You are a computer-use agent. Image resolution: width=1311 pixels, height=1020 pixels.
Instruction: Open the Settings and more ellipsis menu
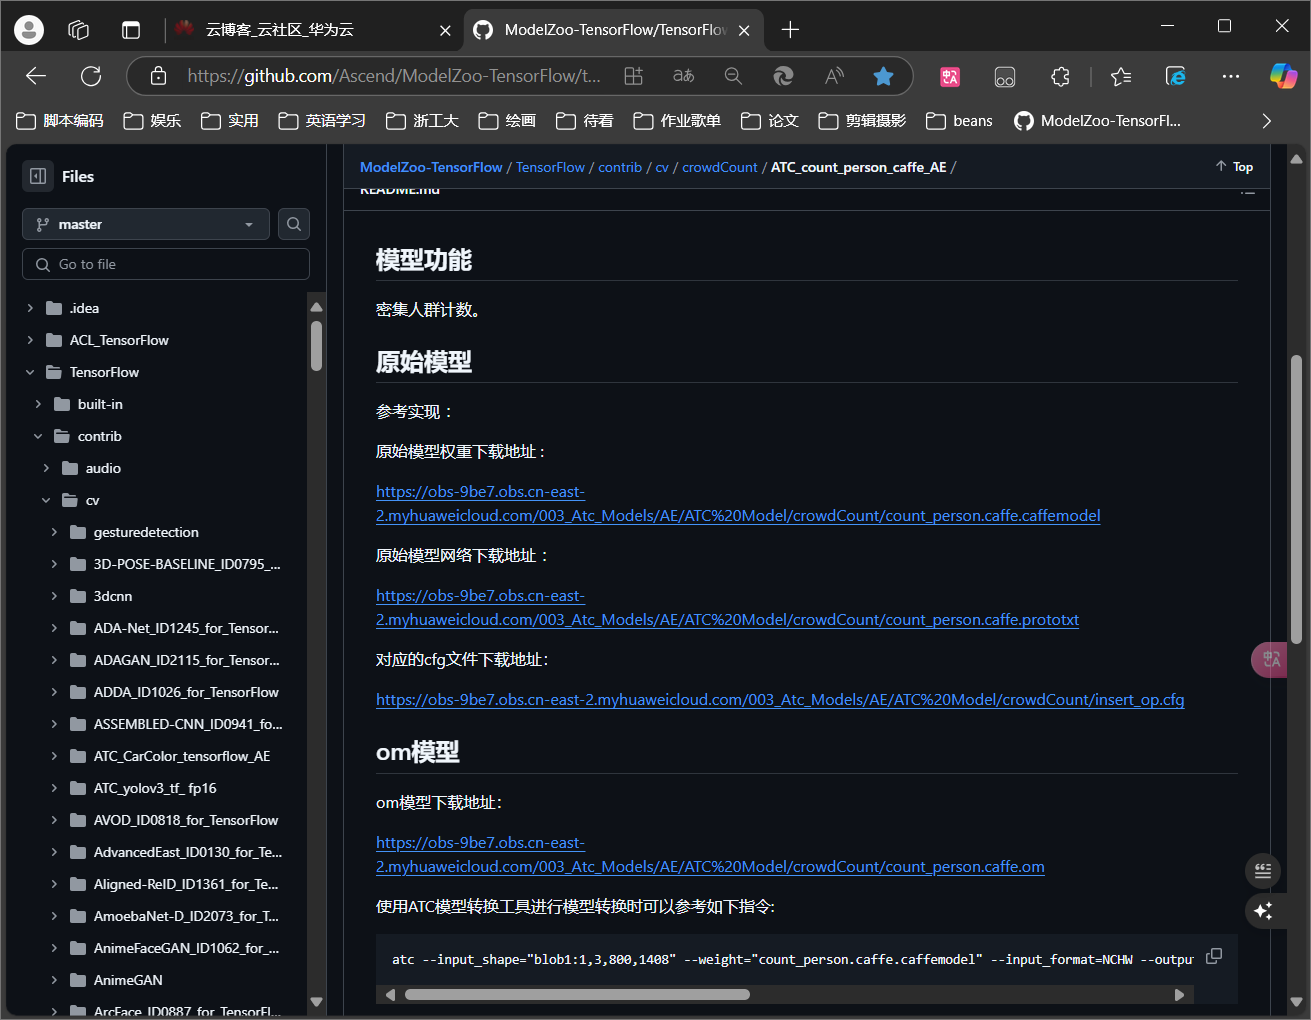[x=1231, y=76]
